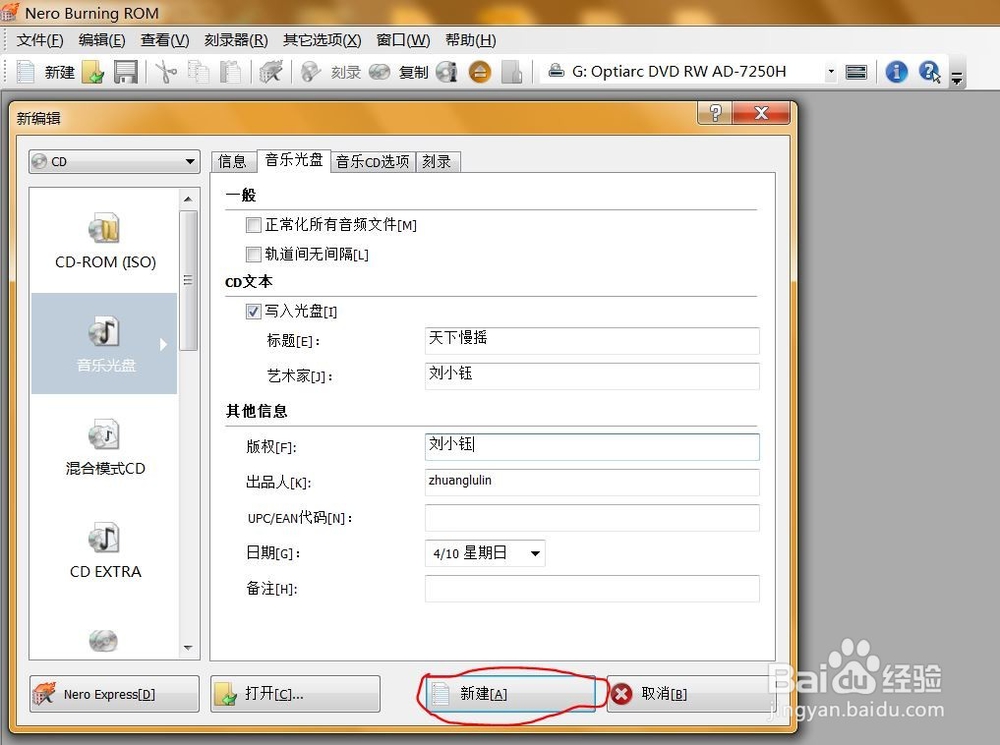1000x745 pixels.
Task: Open 窗口(W) menu
Action: pyautogui.click(x=403, y=40)
